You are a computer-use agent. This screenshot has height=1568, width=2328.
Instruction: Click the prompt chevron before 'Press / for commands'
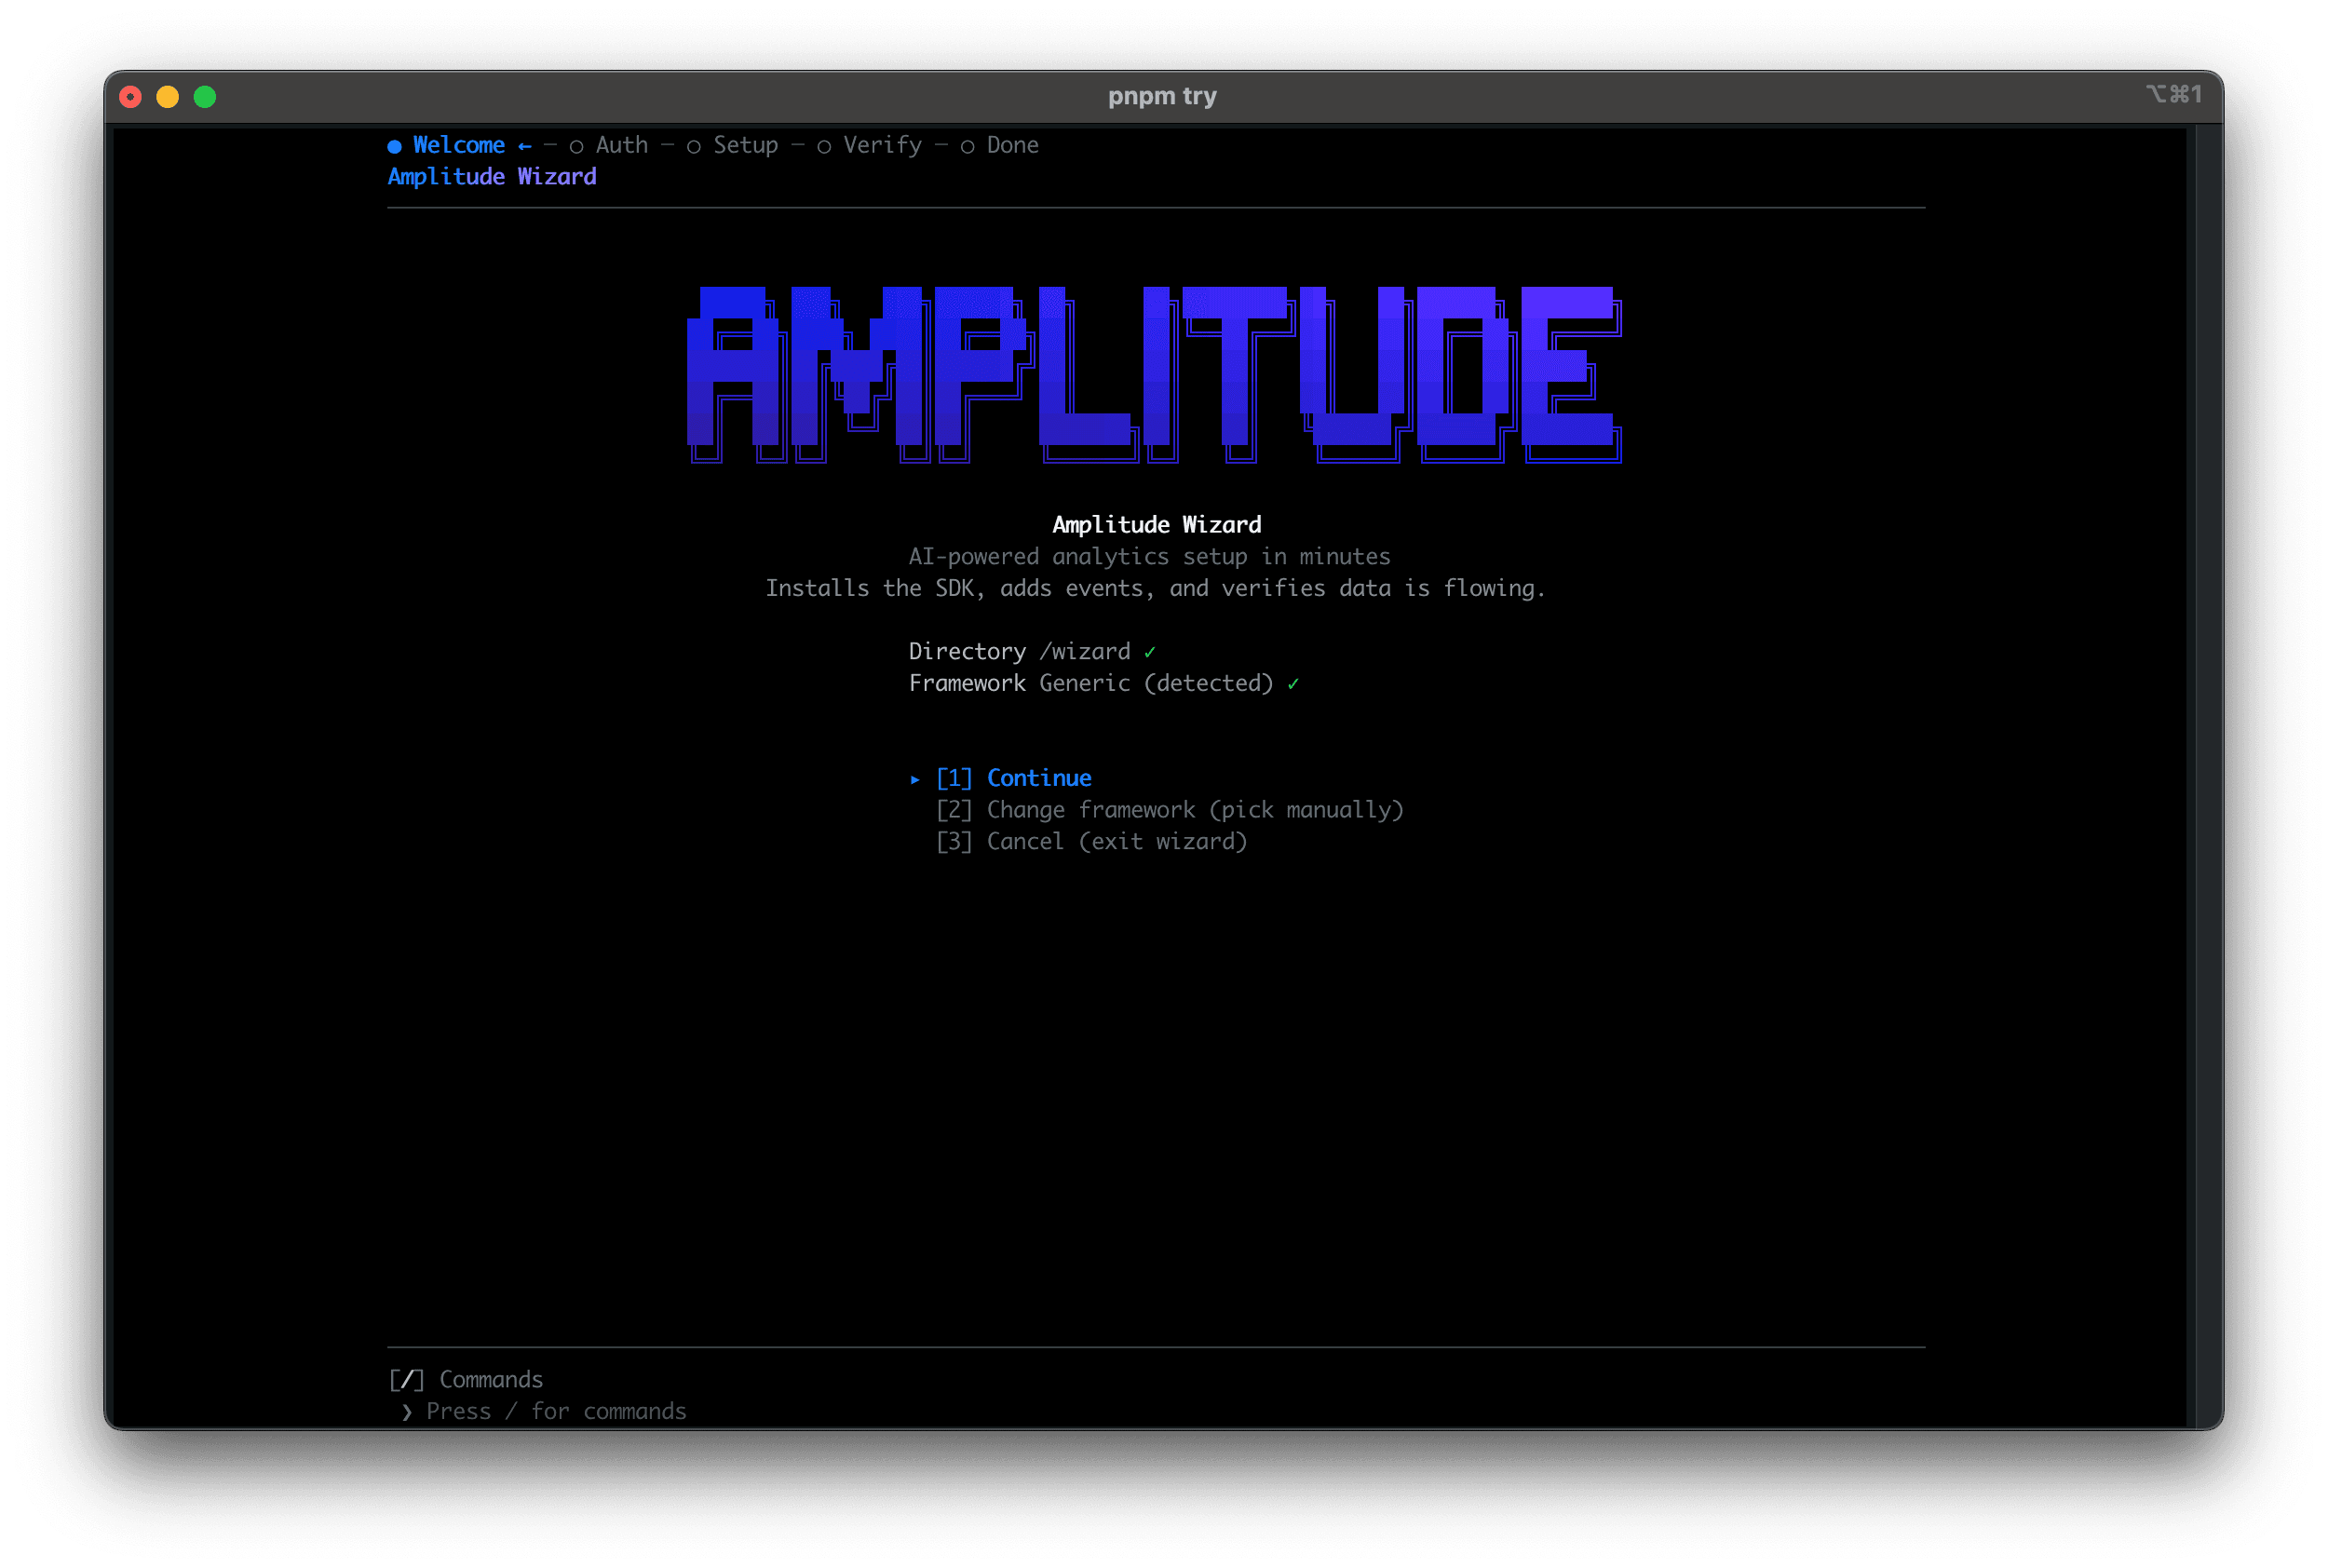tap(407, 1413)
